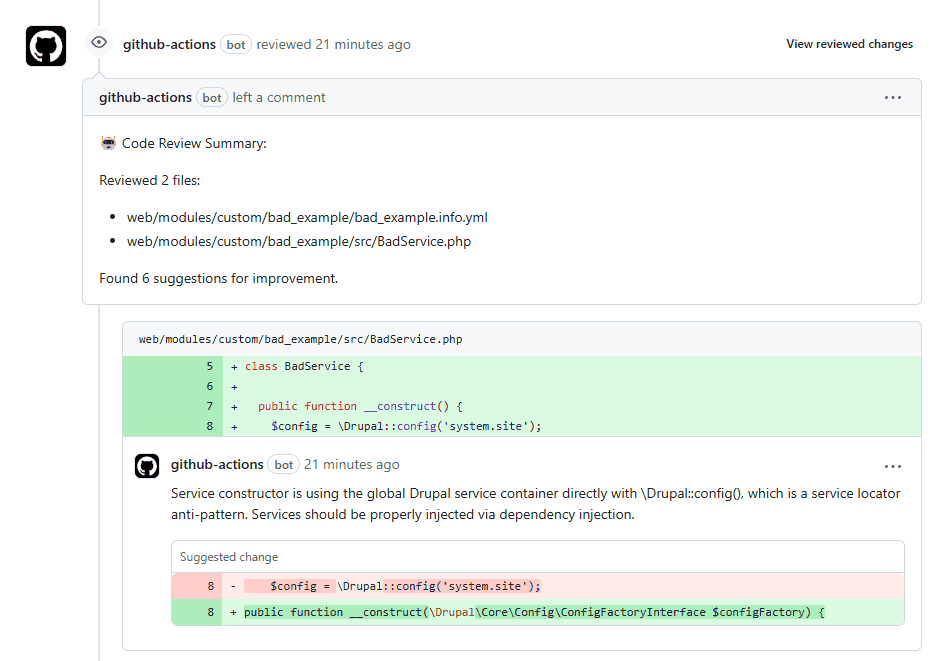This screenshot has width=938, height=661.
Task: Select diff line number 8 in code
Action: pos(209,426)
